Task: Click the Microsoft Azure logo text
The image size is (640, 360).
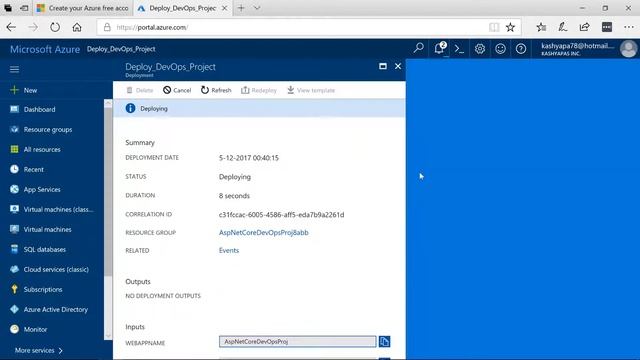Action: point(45,49)
